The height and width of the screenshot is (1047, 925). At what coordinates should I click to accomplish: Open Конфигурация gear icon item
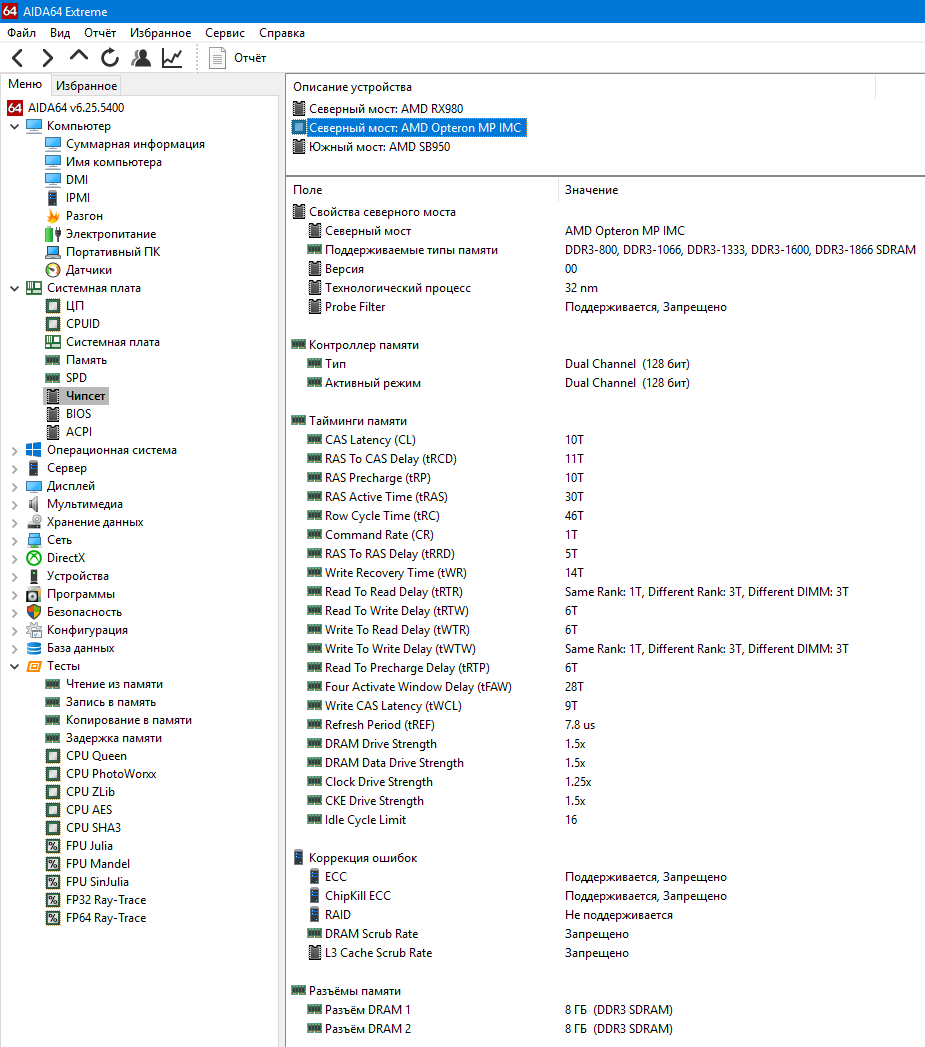[34, 630]
